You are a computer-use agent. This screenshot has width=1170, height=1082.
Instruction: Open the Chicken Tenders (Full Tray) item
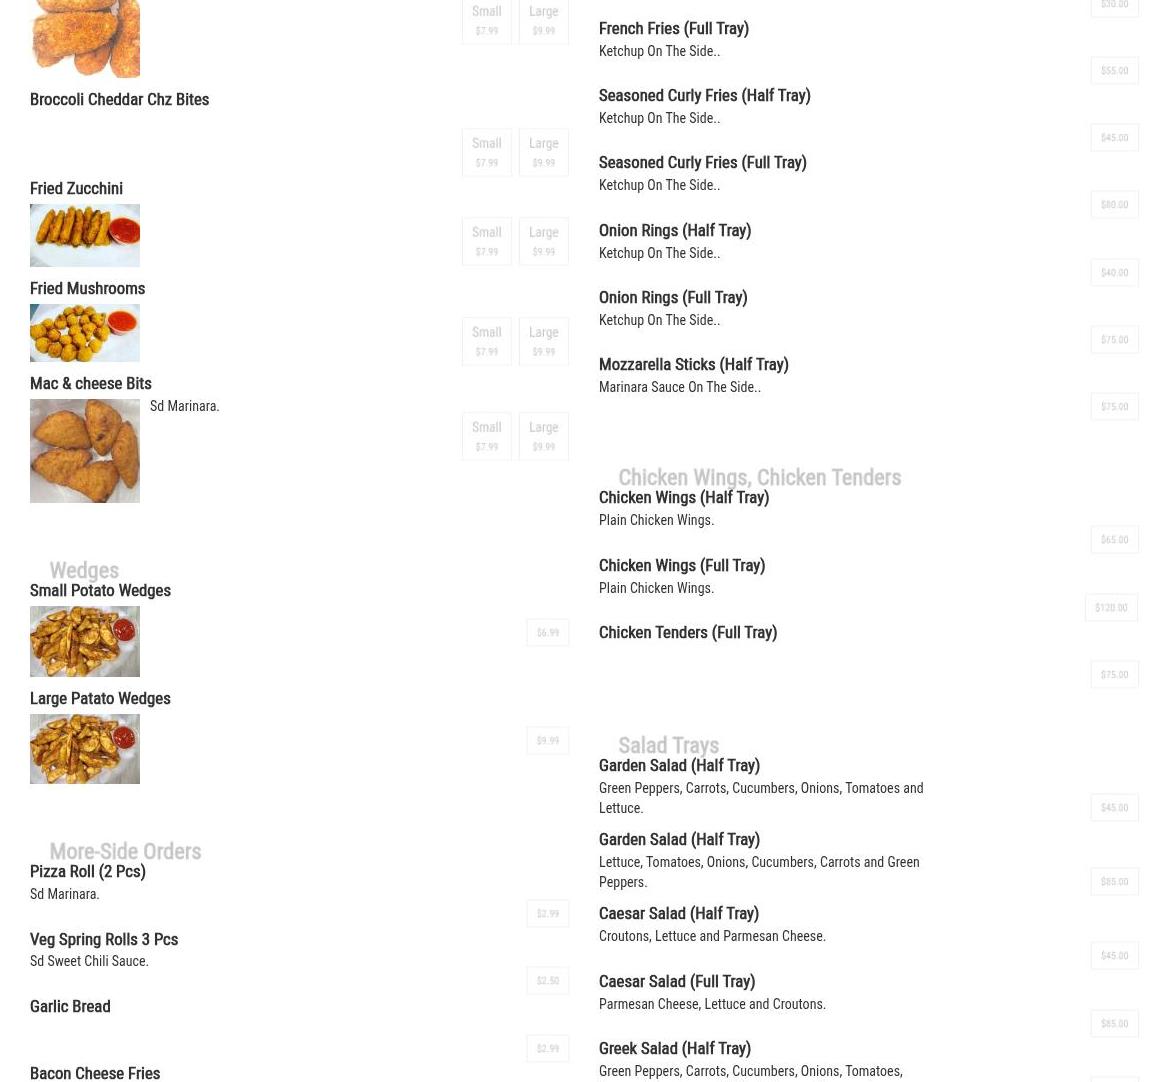point(688,633)
